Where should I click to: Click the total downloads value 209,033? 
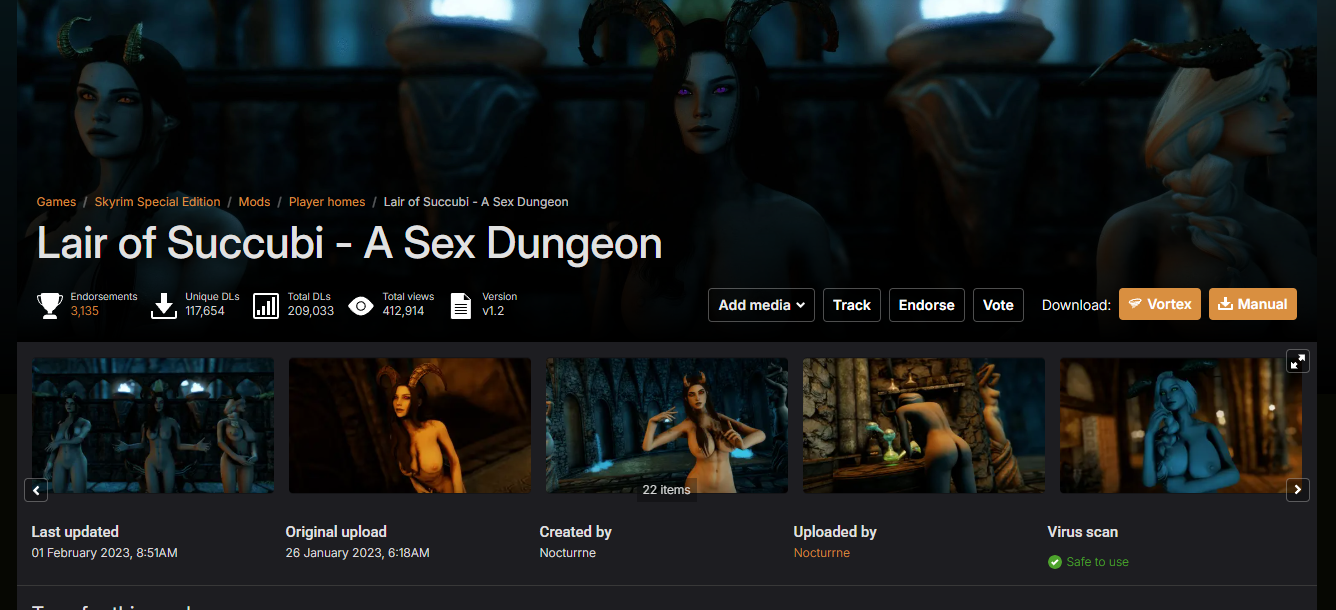click(x=311, y=312)
